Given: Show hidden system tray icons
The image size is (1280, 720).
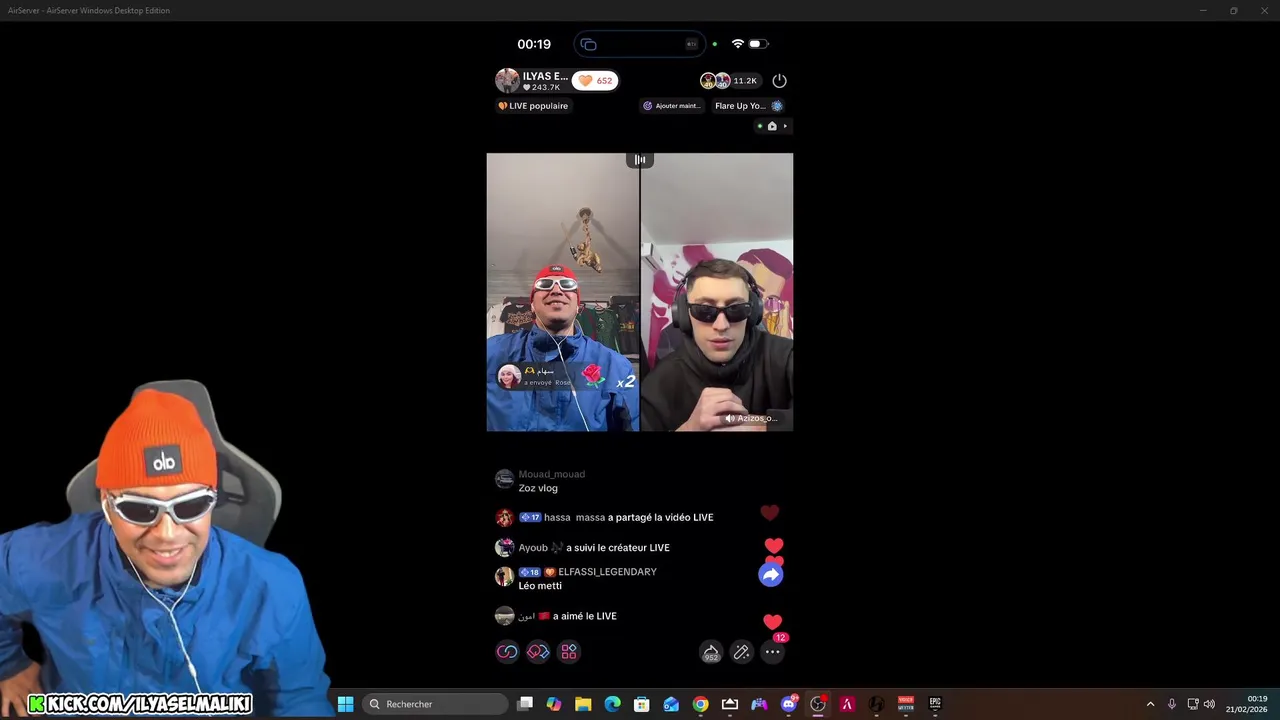Looking at the screenshot, I should point(1150,704).
